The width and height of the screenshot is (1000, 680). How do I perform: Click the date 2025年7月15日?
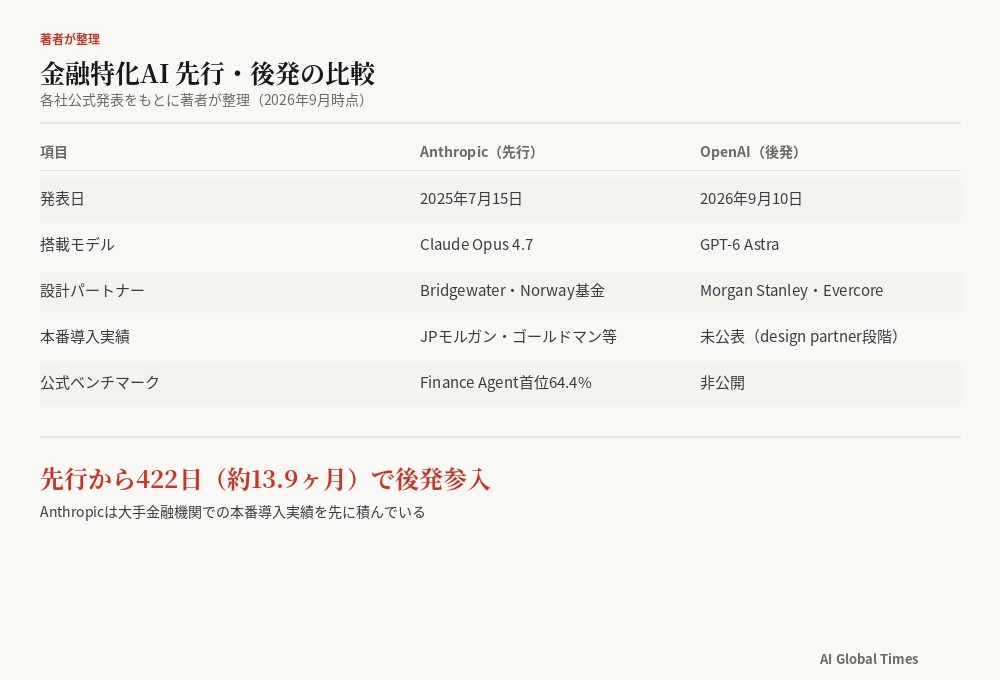471,198
